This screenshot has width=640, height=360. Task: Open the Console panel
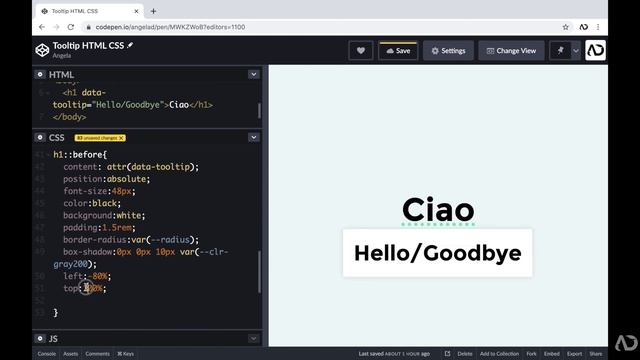[47, 354]
